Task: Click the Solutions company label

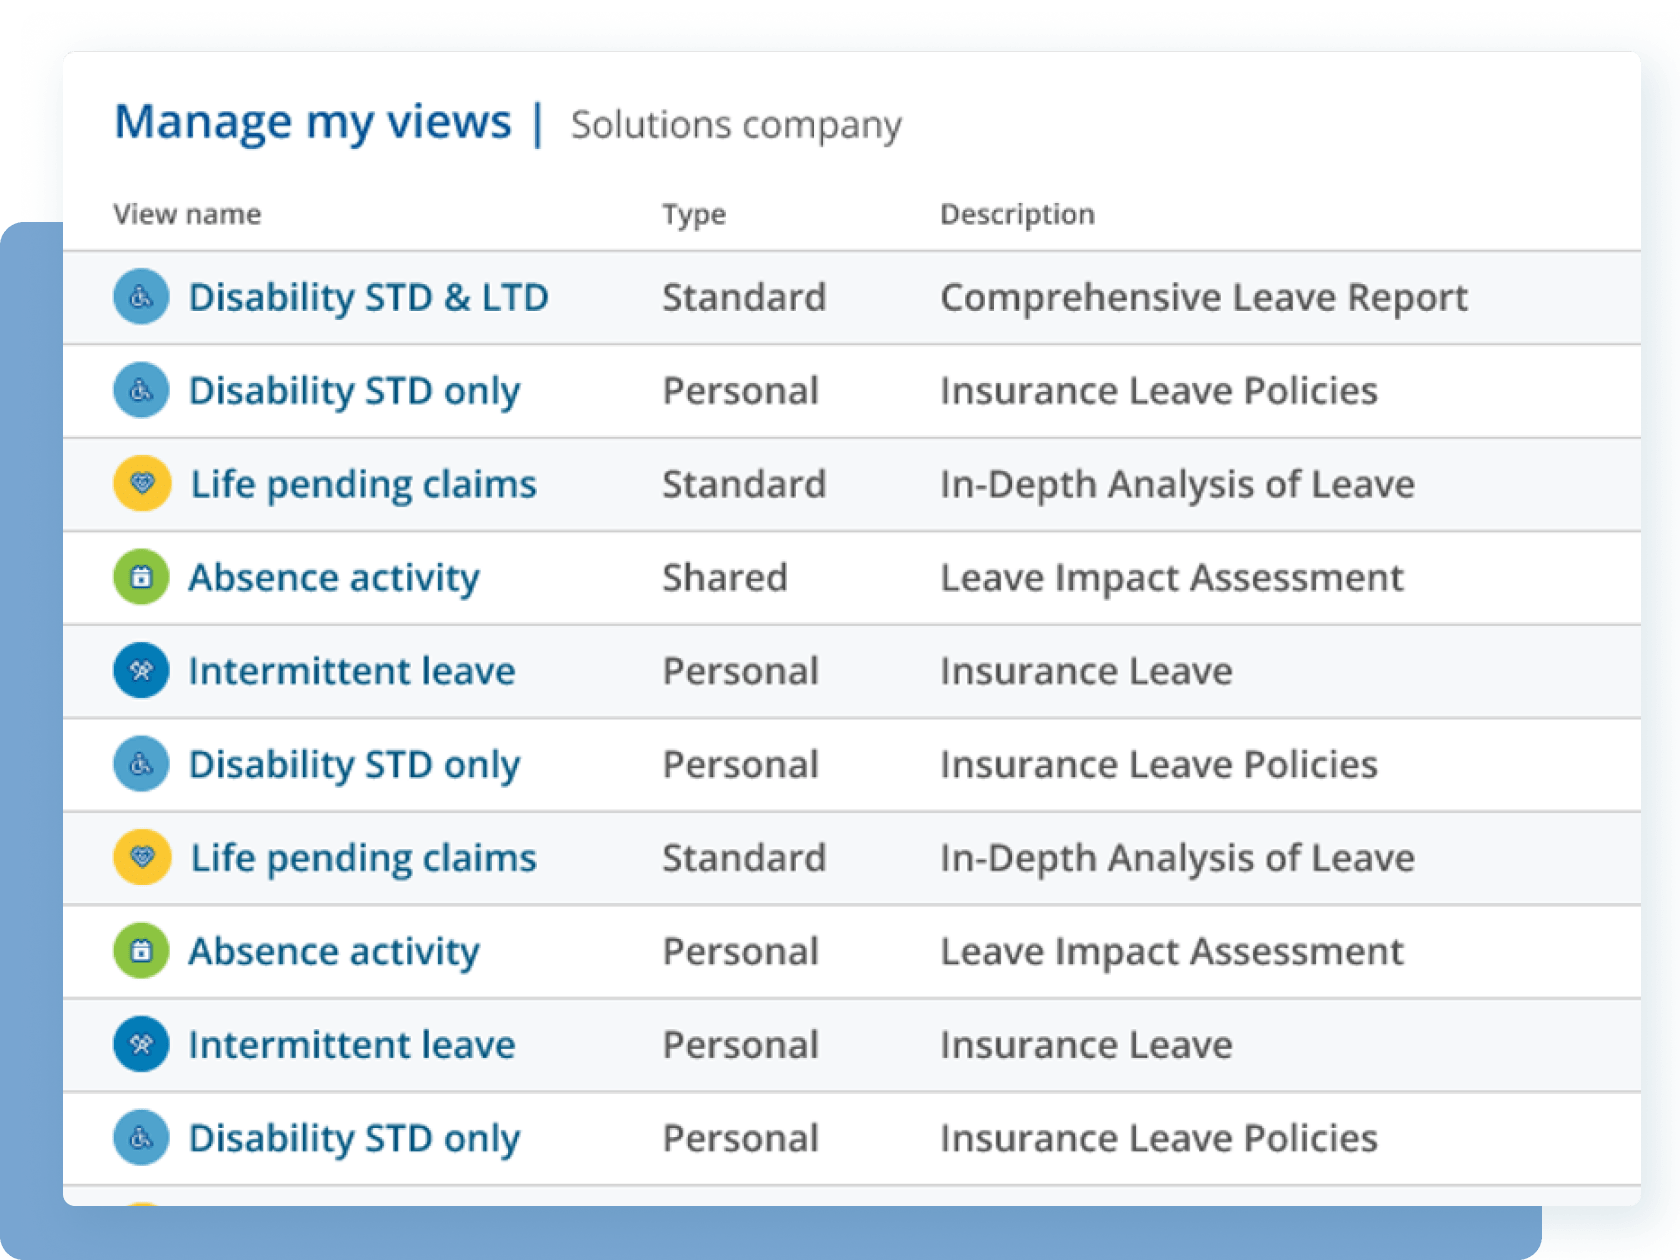Action: click(x=735, y=124)
